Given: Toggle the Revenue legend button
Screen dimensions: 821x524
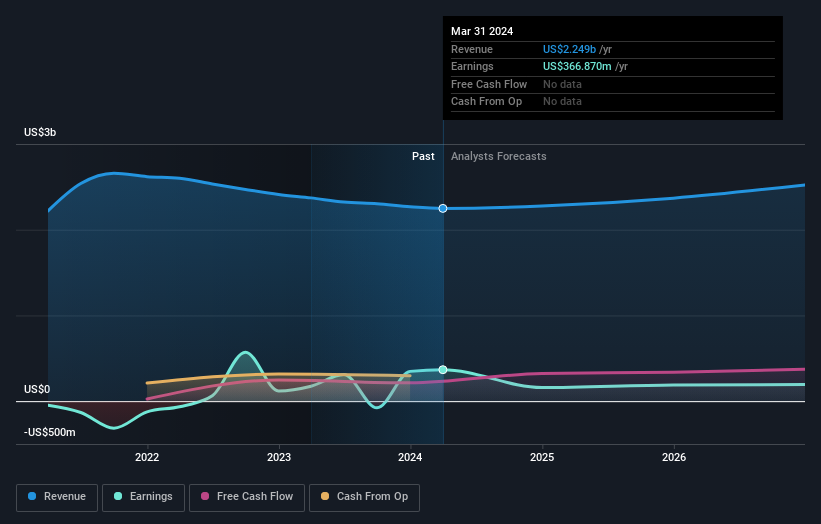Looking at the screenshot, I should tap(57, 497).
